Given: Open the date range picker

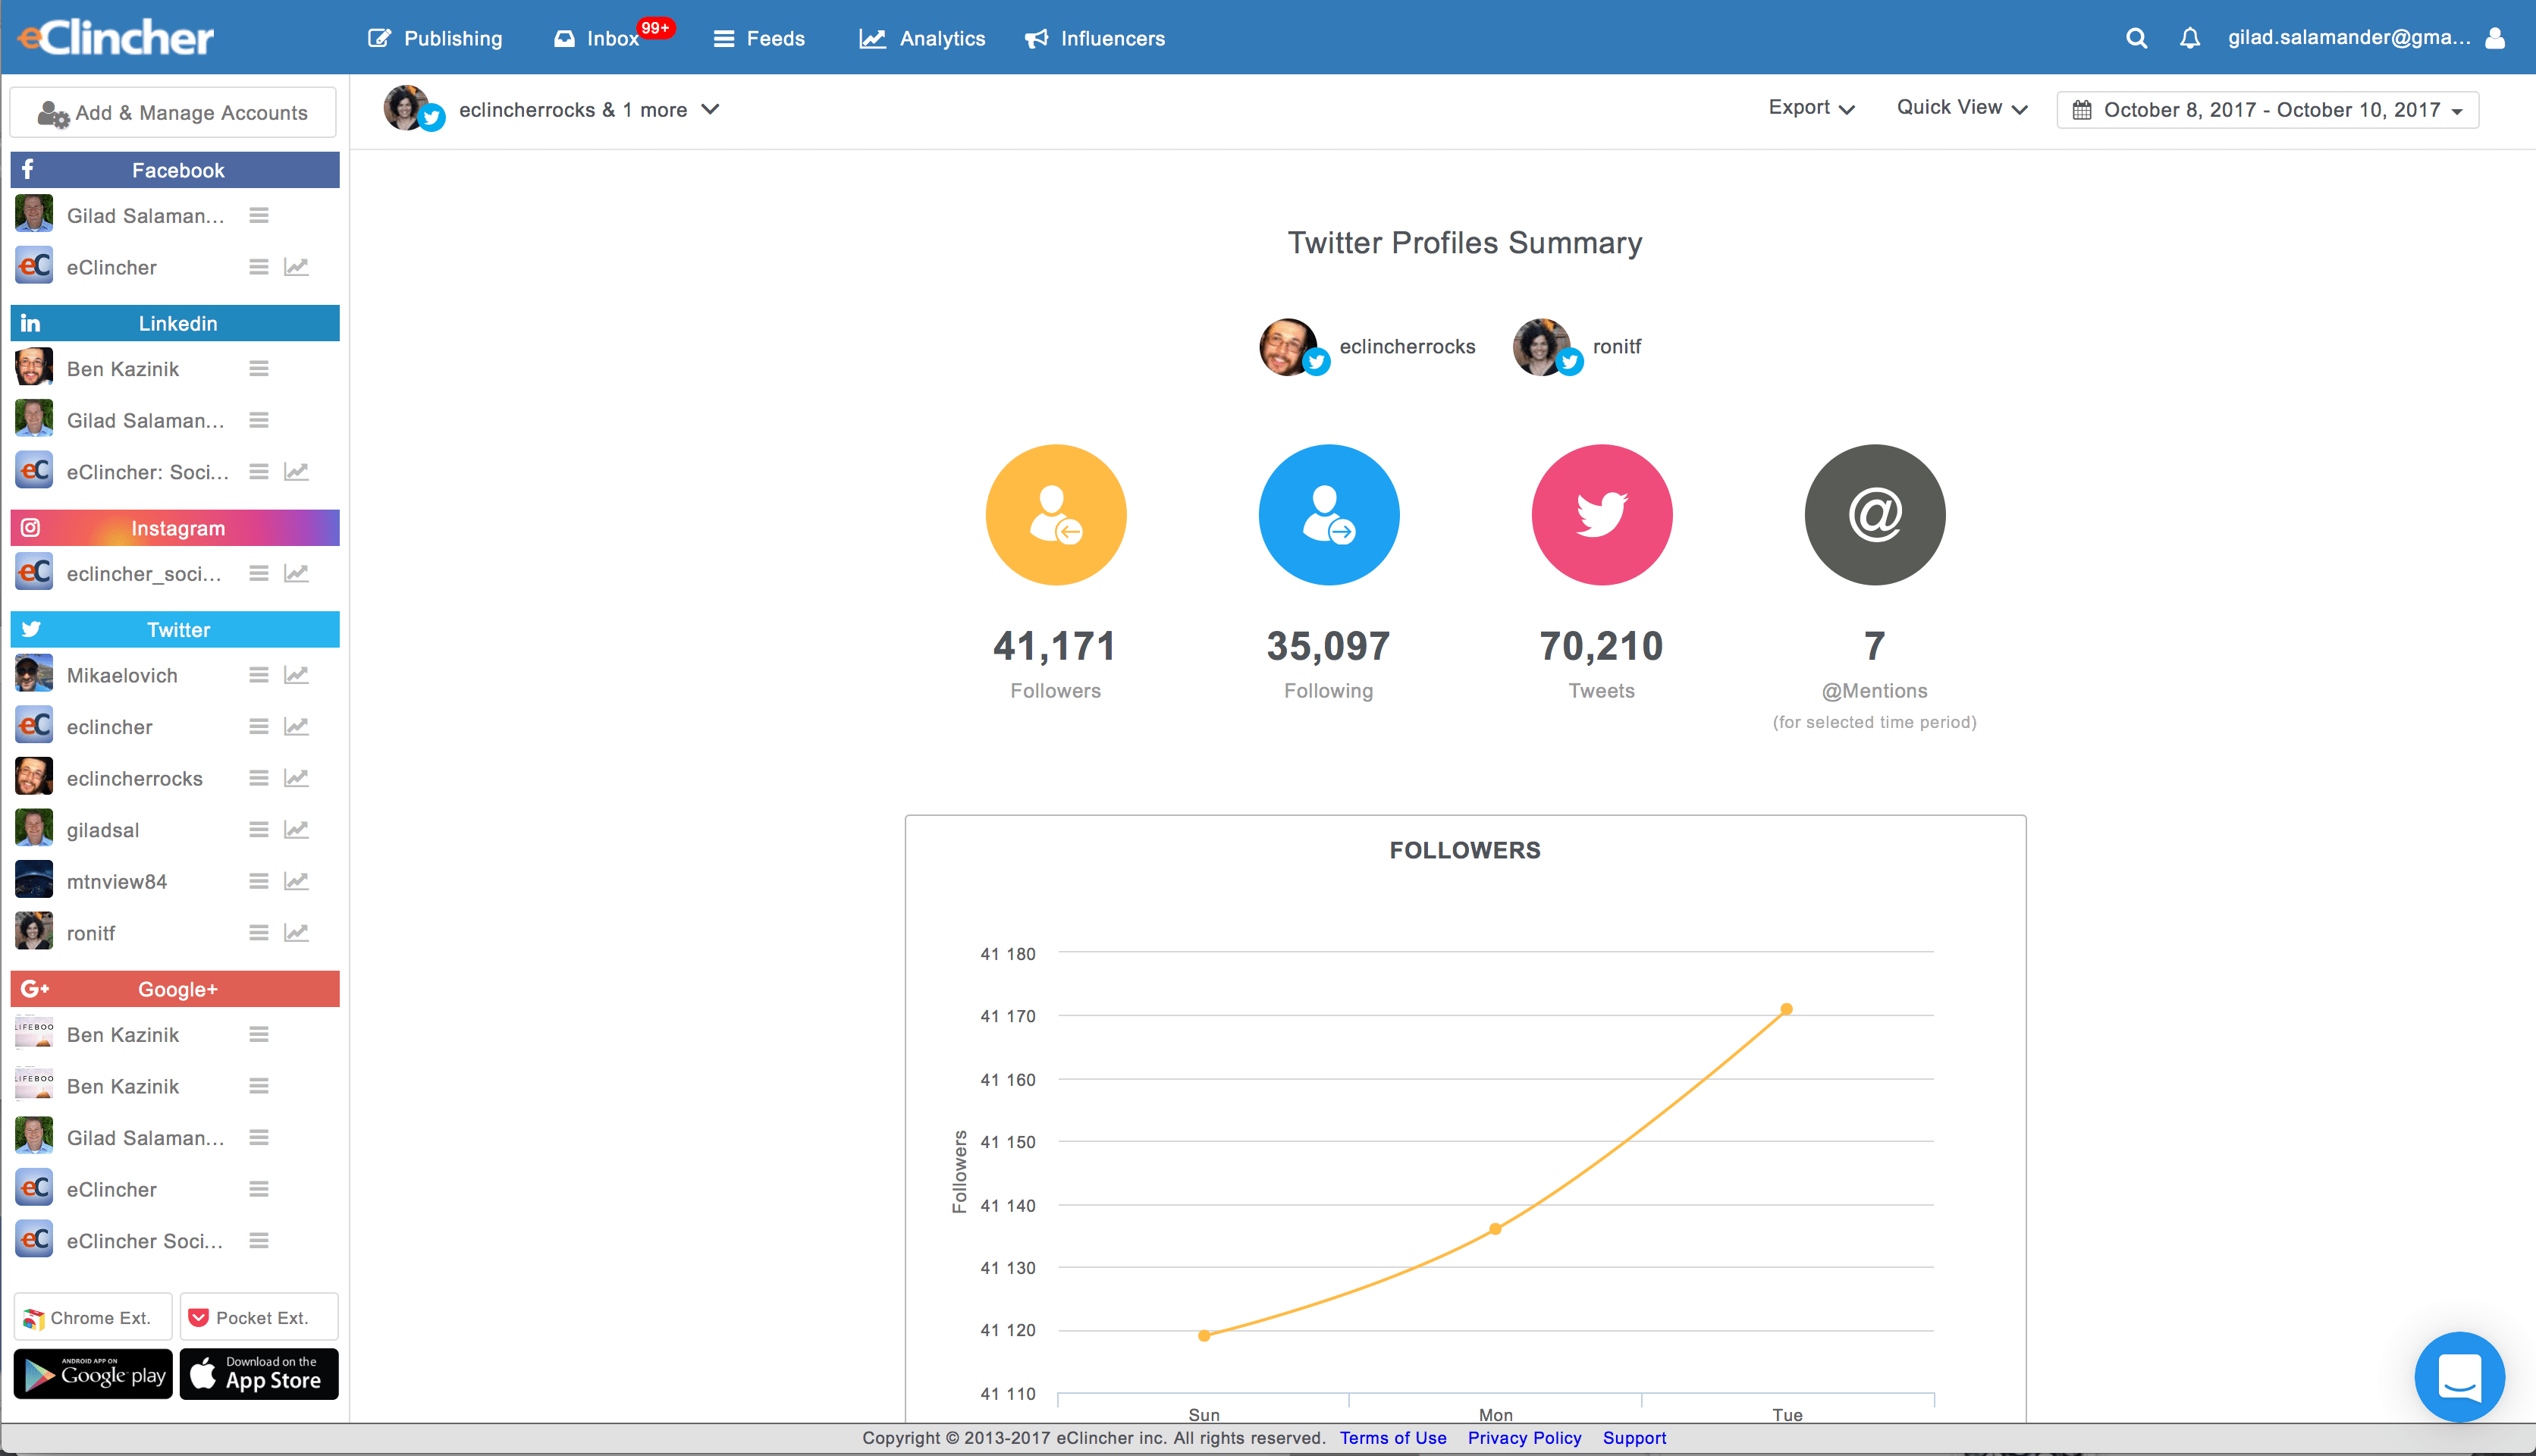Looking at the screenshot, I should coord(2266,110).
